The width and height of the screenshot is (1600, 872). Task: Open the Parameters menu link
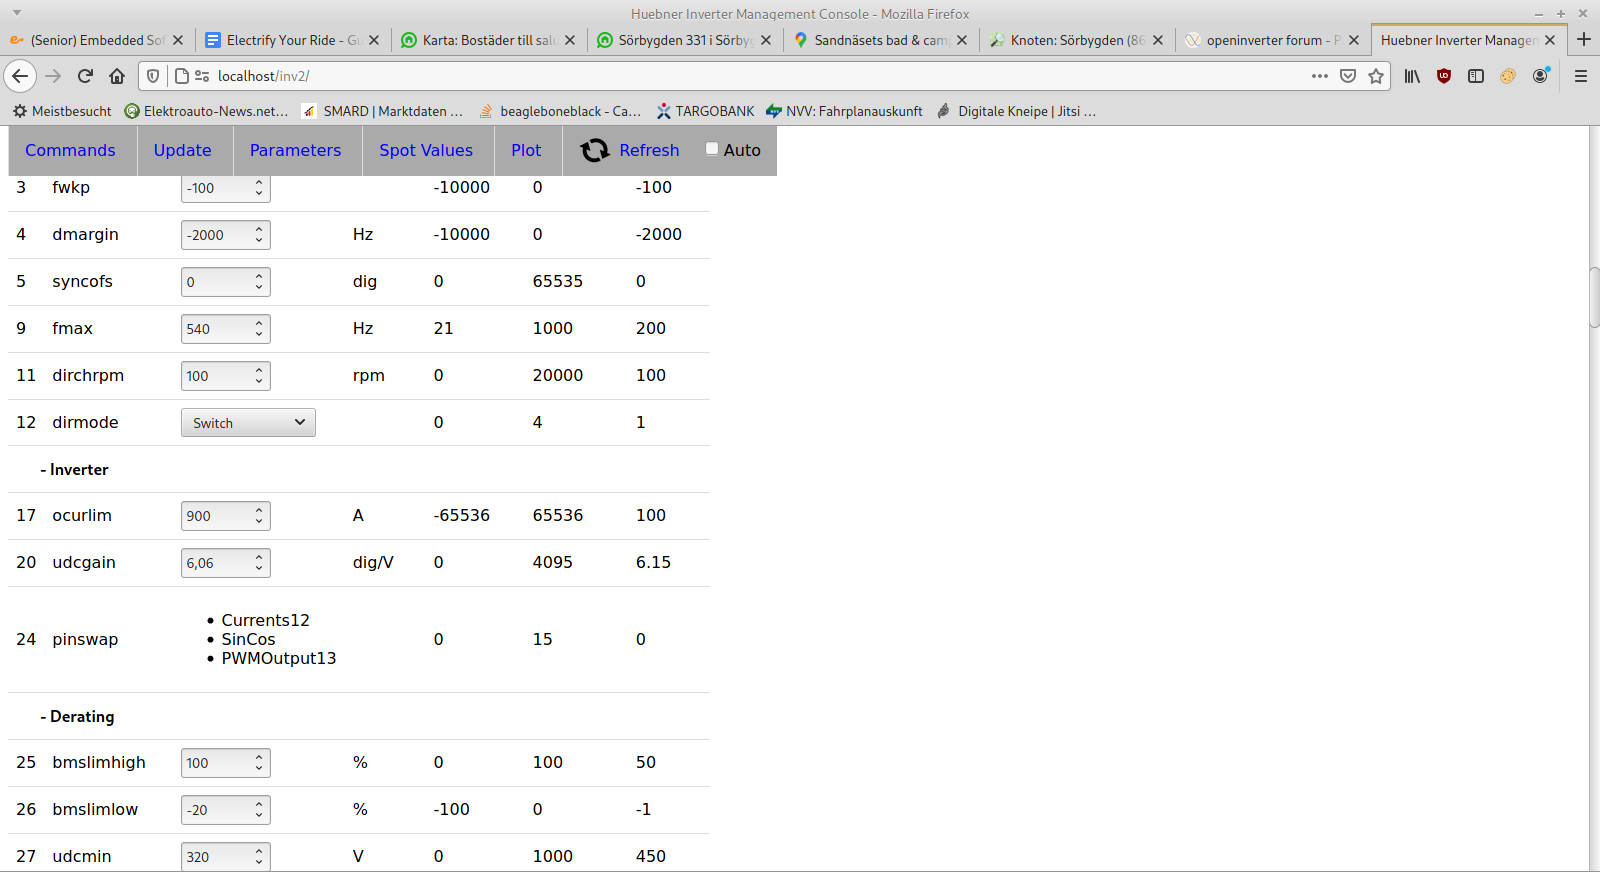tap(295, 150)
